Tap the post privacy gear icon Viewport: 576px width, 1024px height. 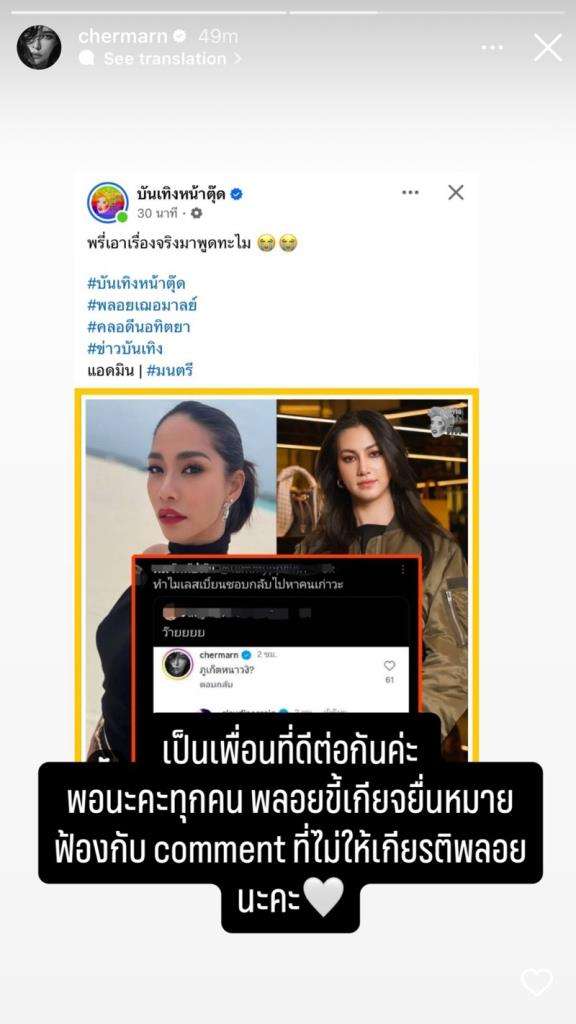pyautogui.click(x=196, y=213)
